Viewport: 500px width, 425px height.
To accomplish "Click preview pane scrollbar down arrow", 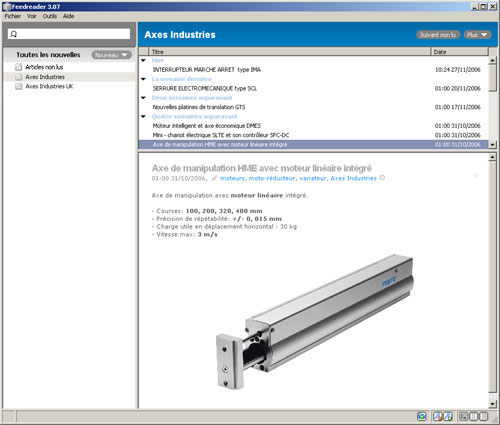I will coord(493,404).
